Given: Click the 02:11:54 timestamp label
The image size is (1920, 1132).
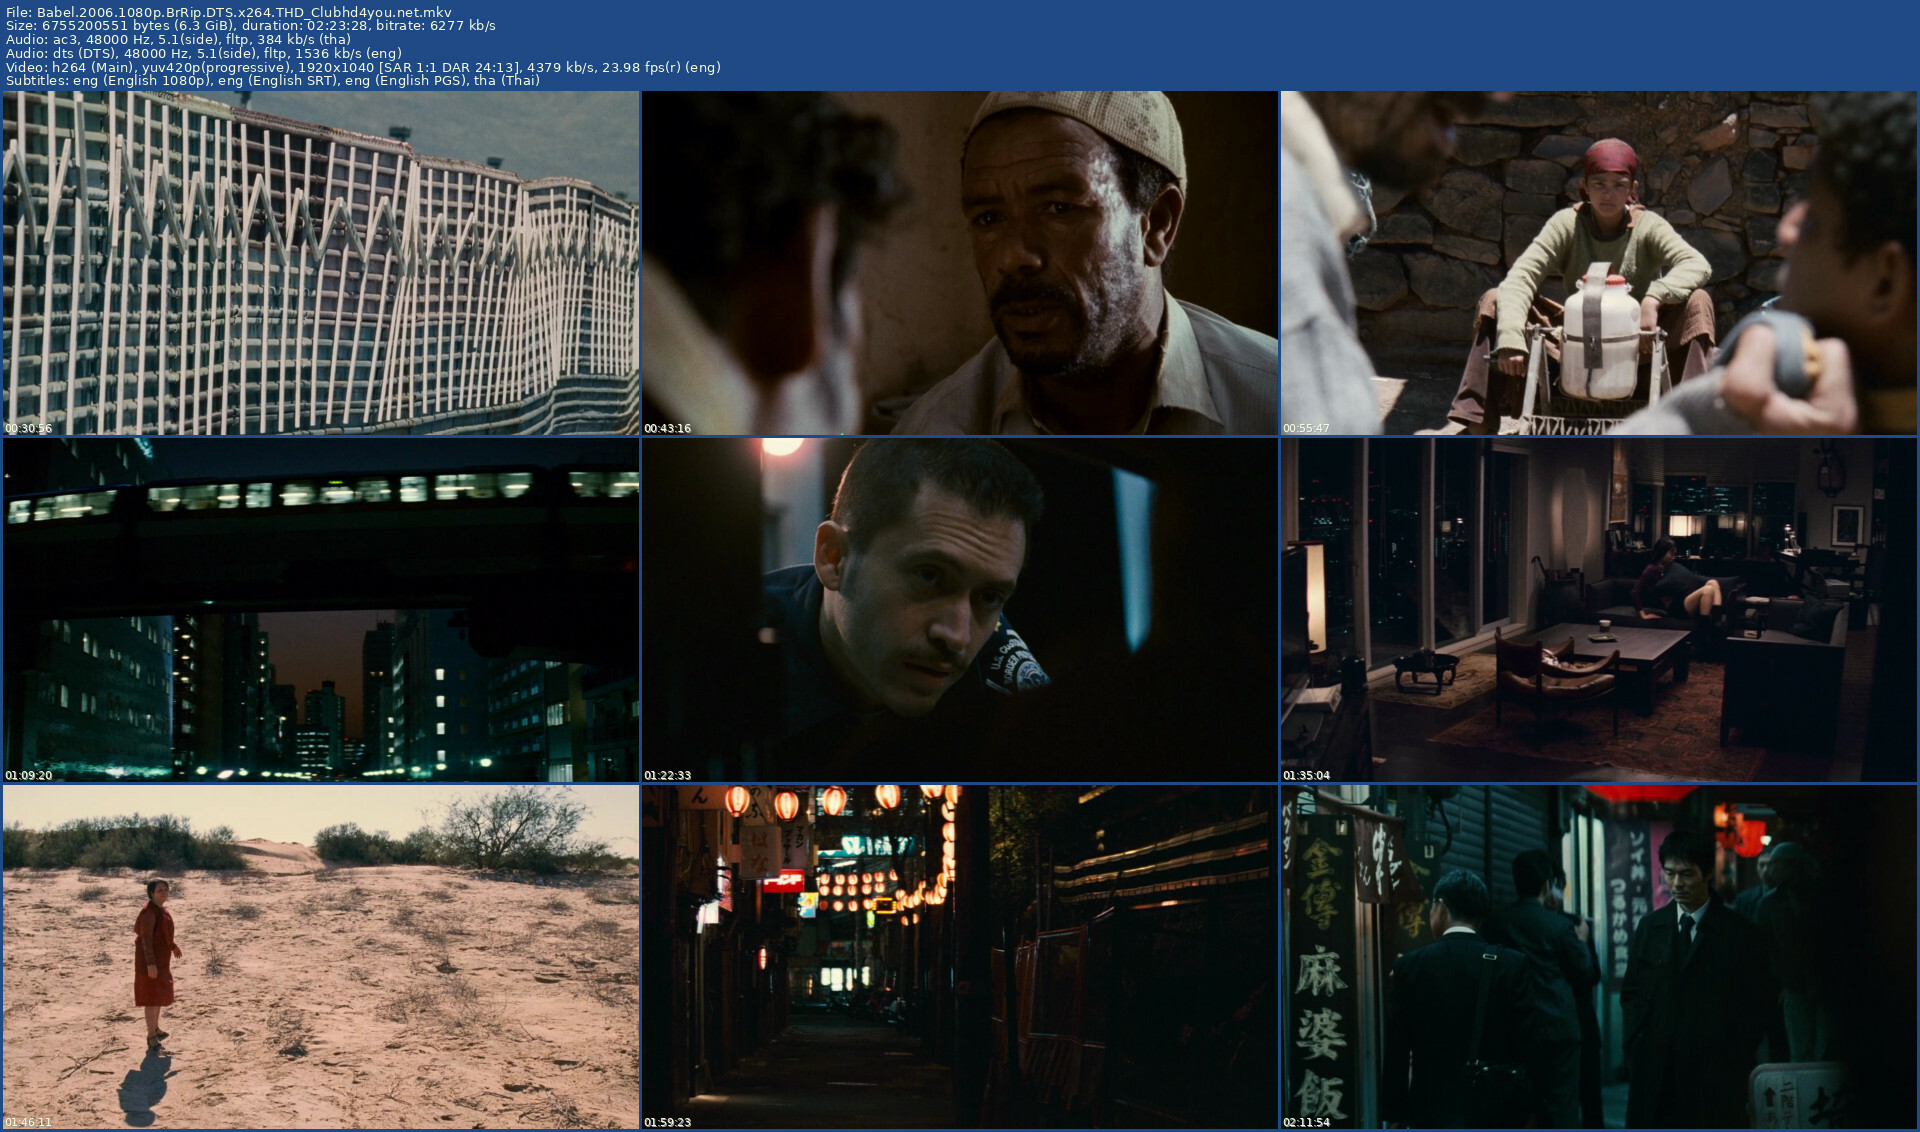Looking at the screenshot, I should (1306, 1122).
